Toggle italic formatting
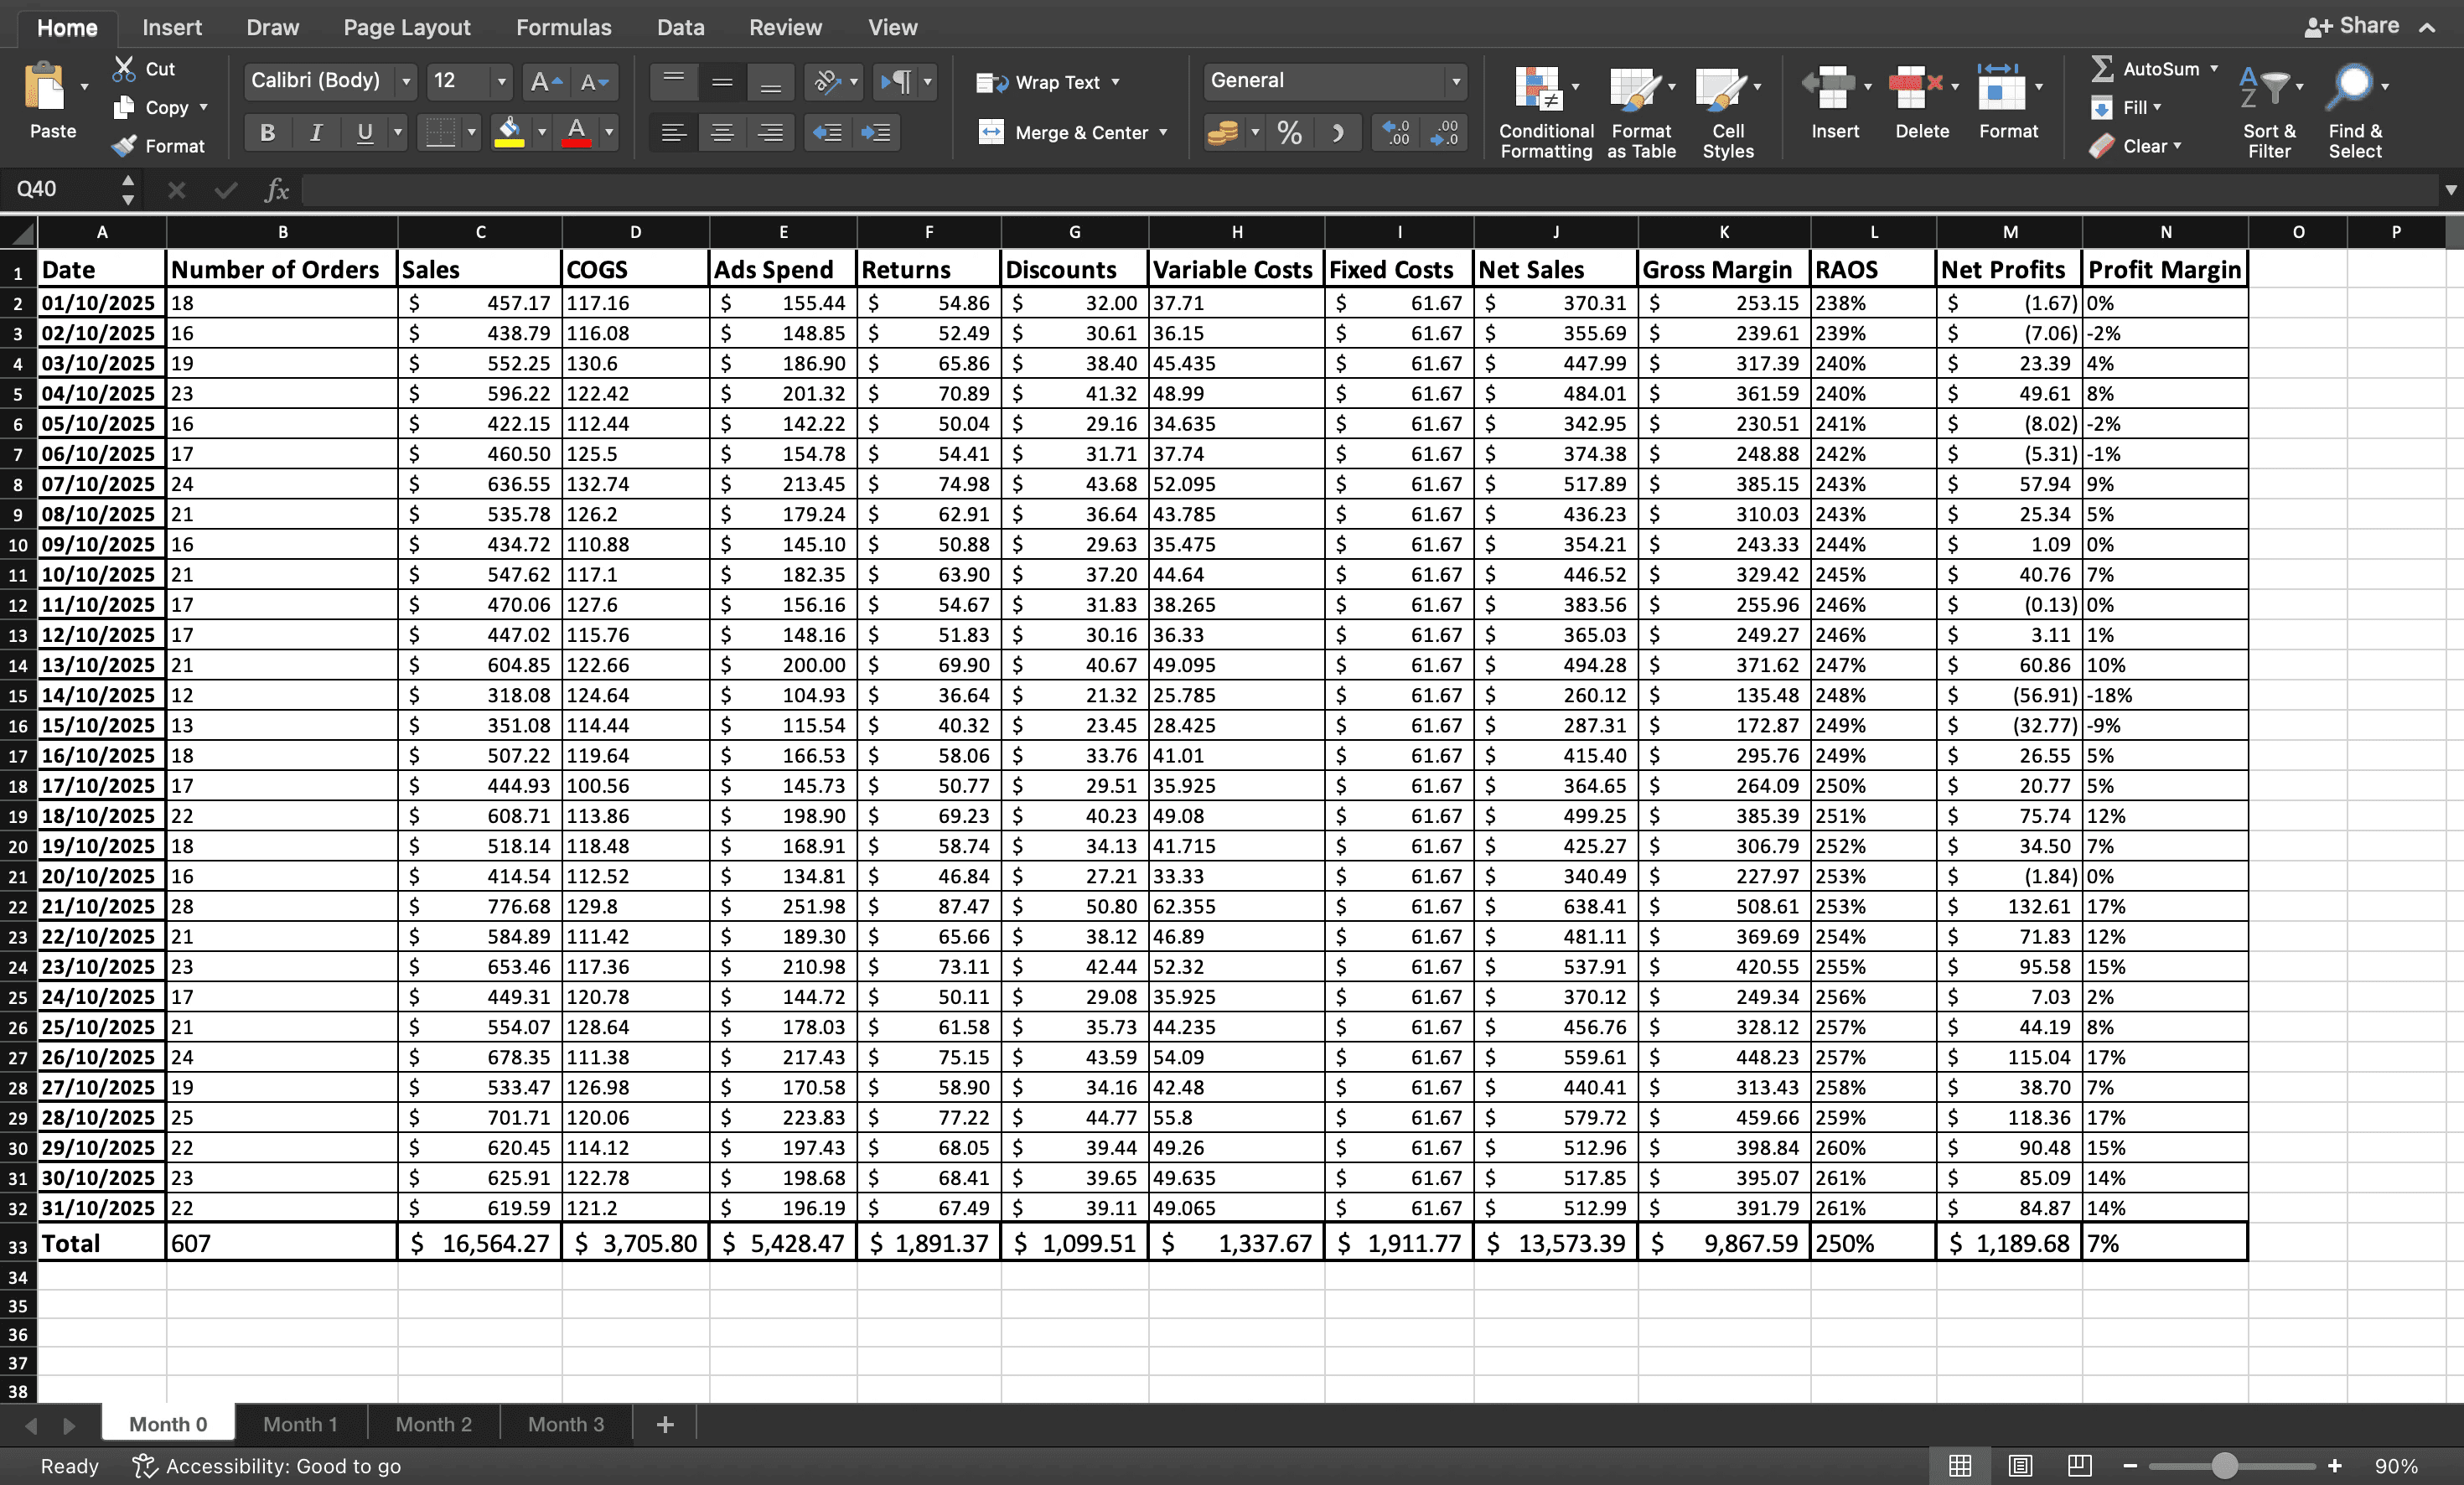2464x1485 pixels. coord(316,133)
